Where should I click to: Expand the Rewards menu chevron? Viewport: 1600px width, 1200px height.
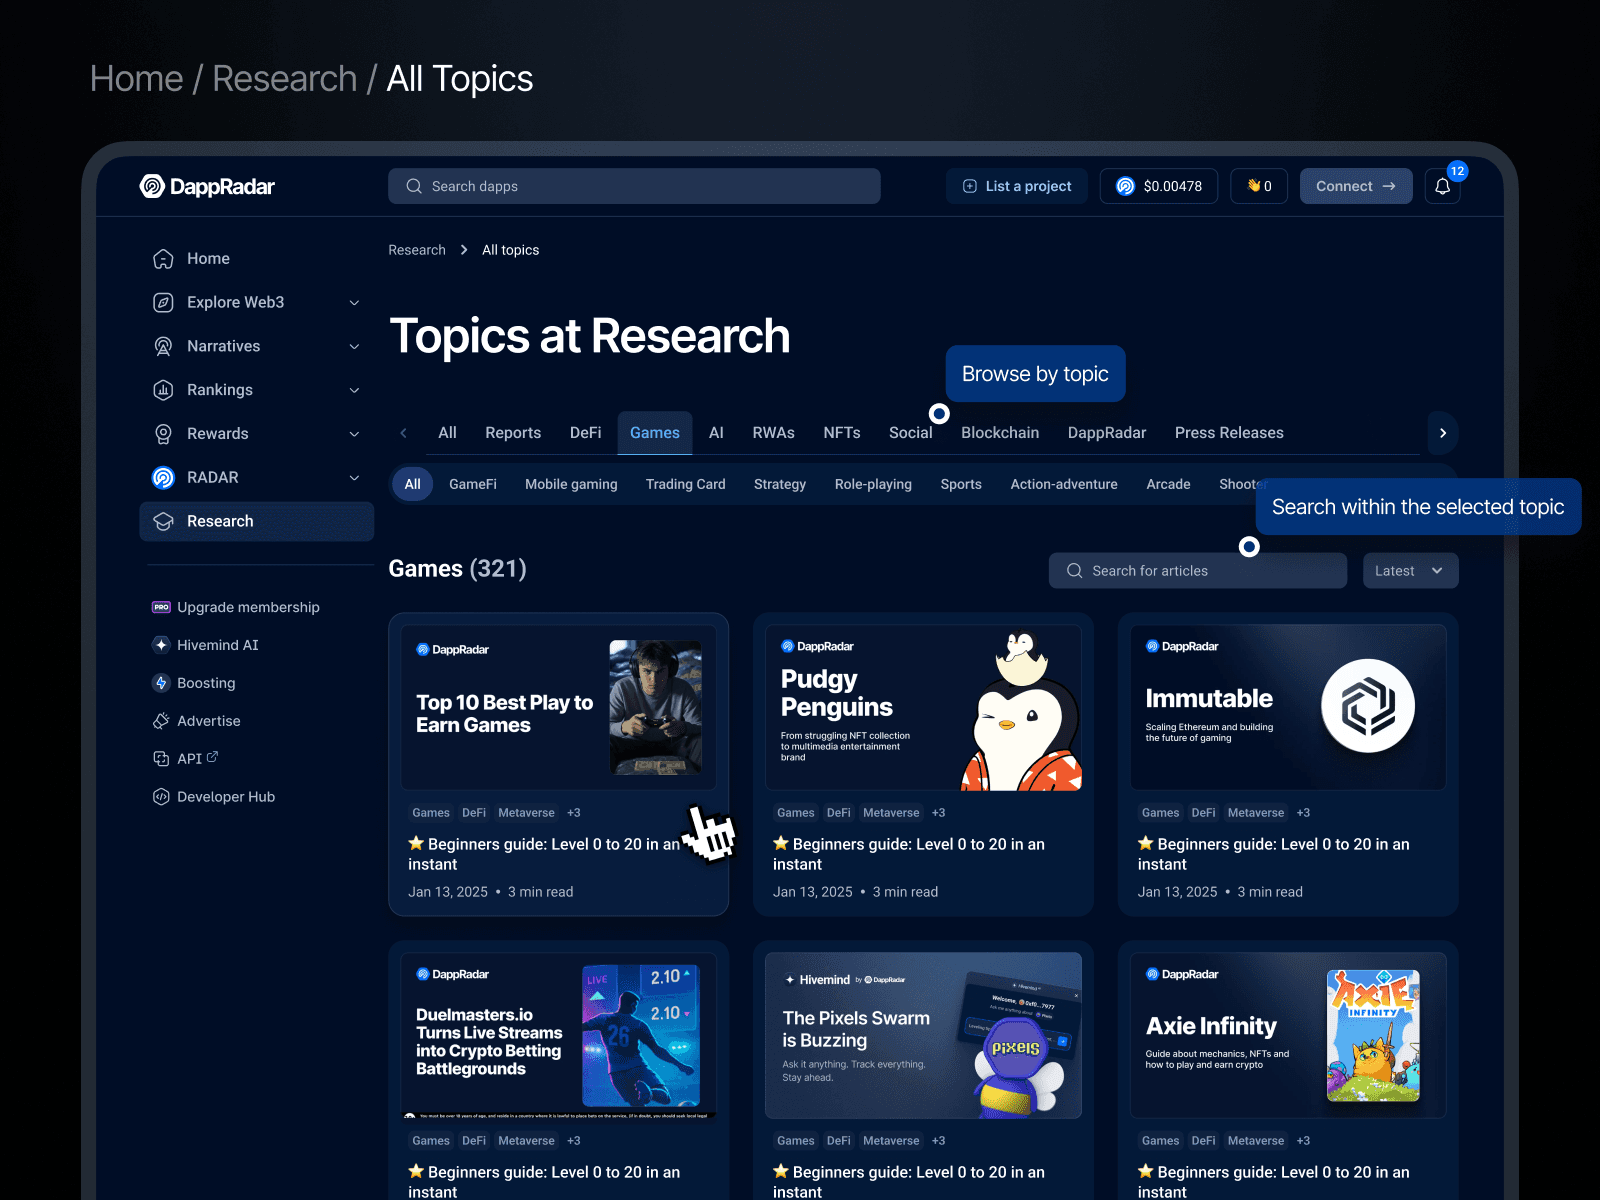(x=354, y=434)
